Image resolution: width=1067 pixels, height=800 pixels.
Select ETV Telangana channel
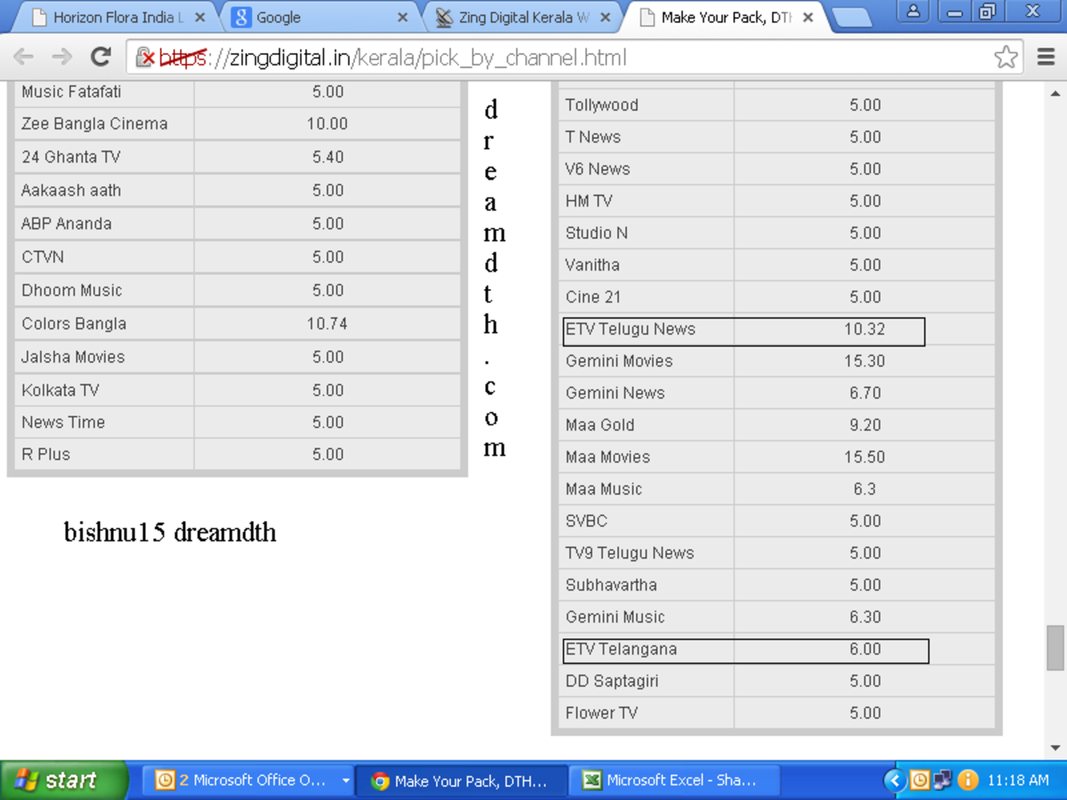click(x=621, y=650)
